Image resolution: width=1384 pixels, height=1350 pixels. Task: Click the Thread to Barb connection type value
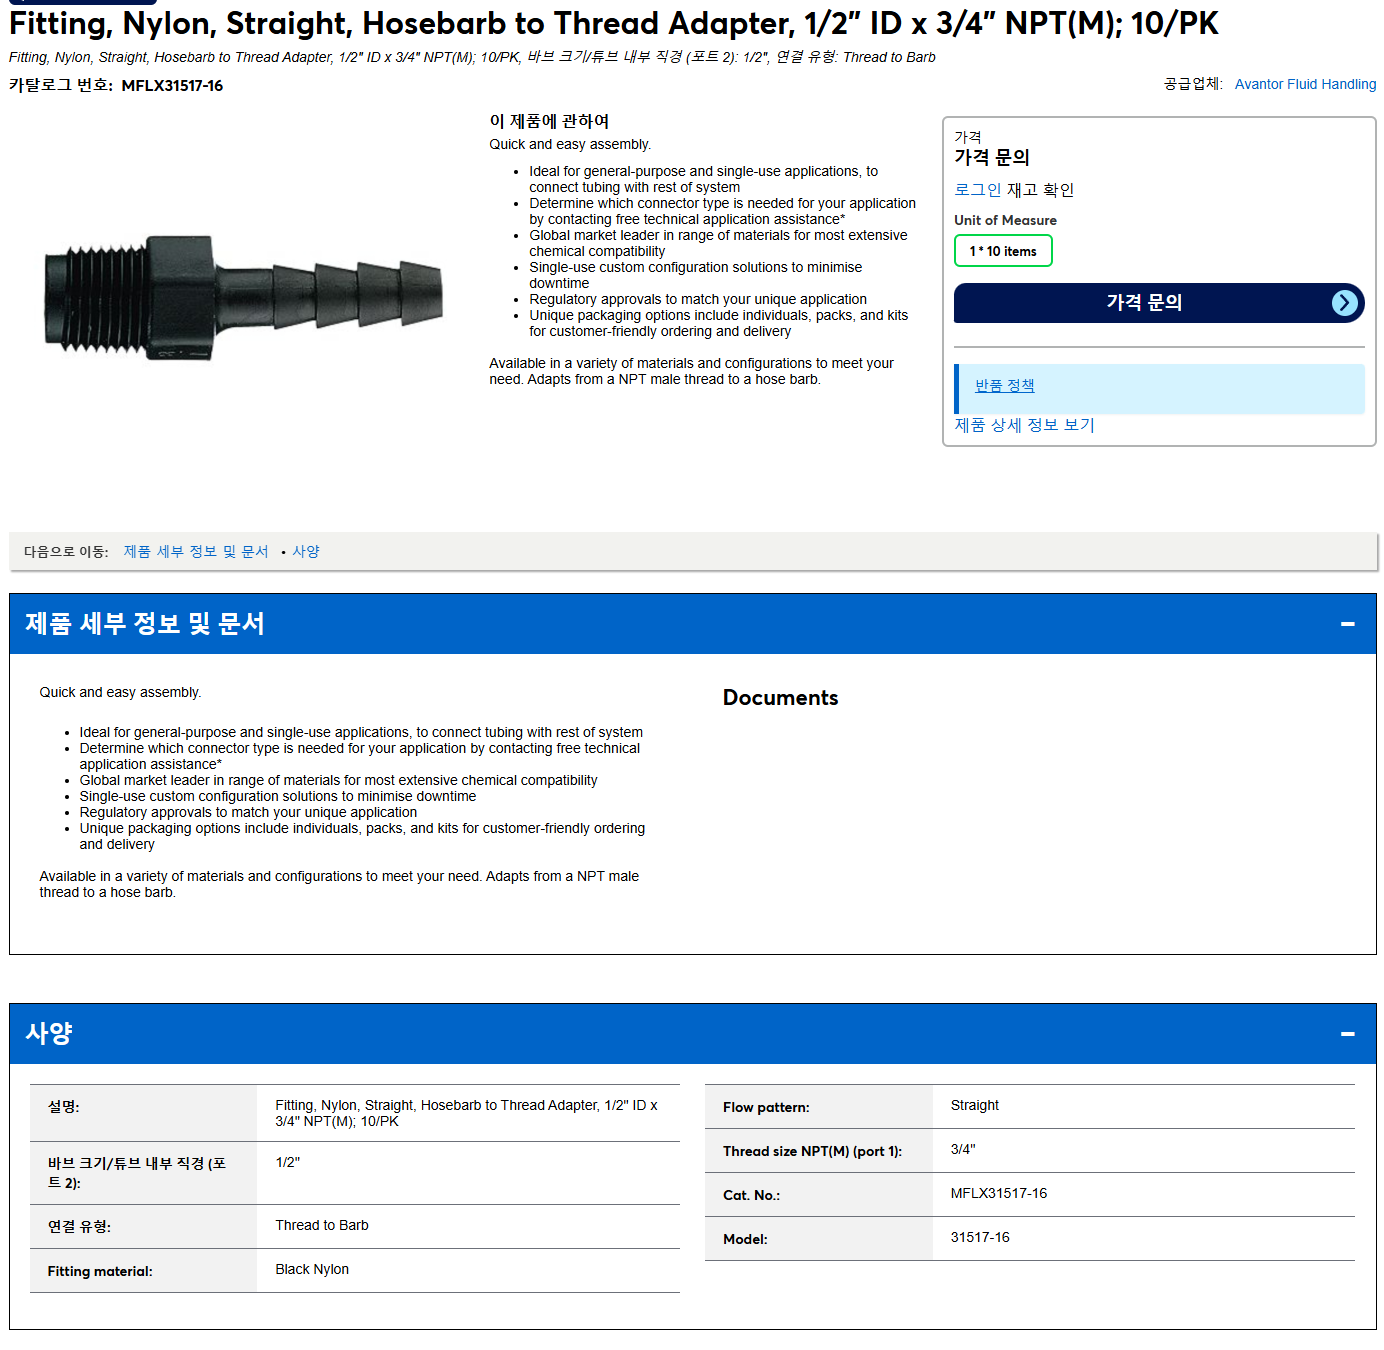[x=322, y=1226]
